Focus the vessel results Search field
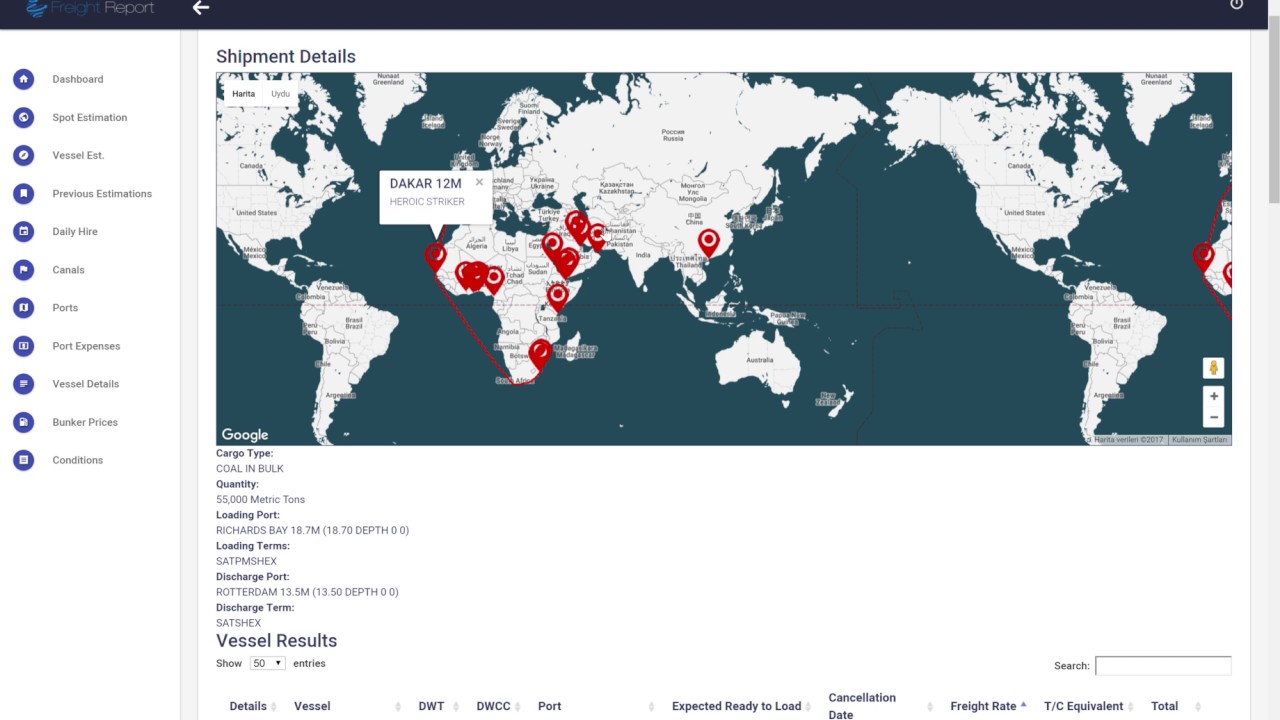The width and height of the screenshot is (1280, 720). (x=1163, y=666)
